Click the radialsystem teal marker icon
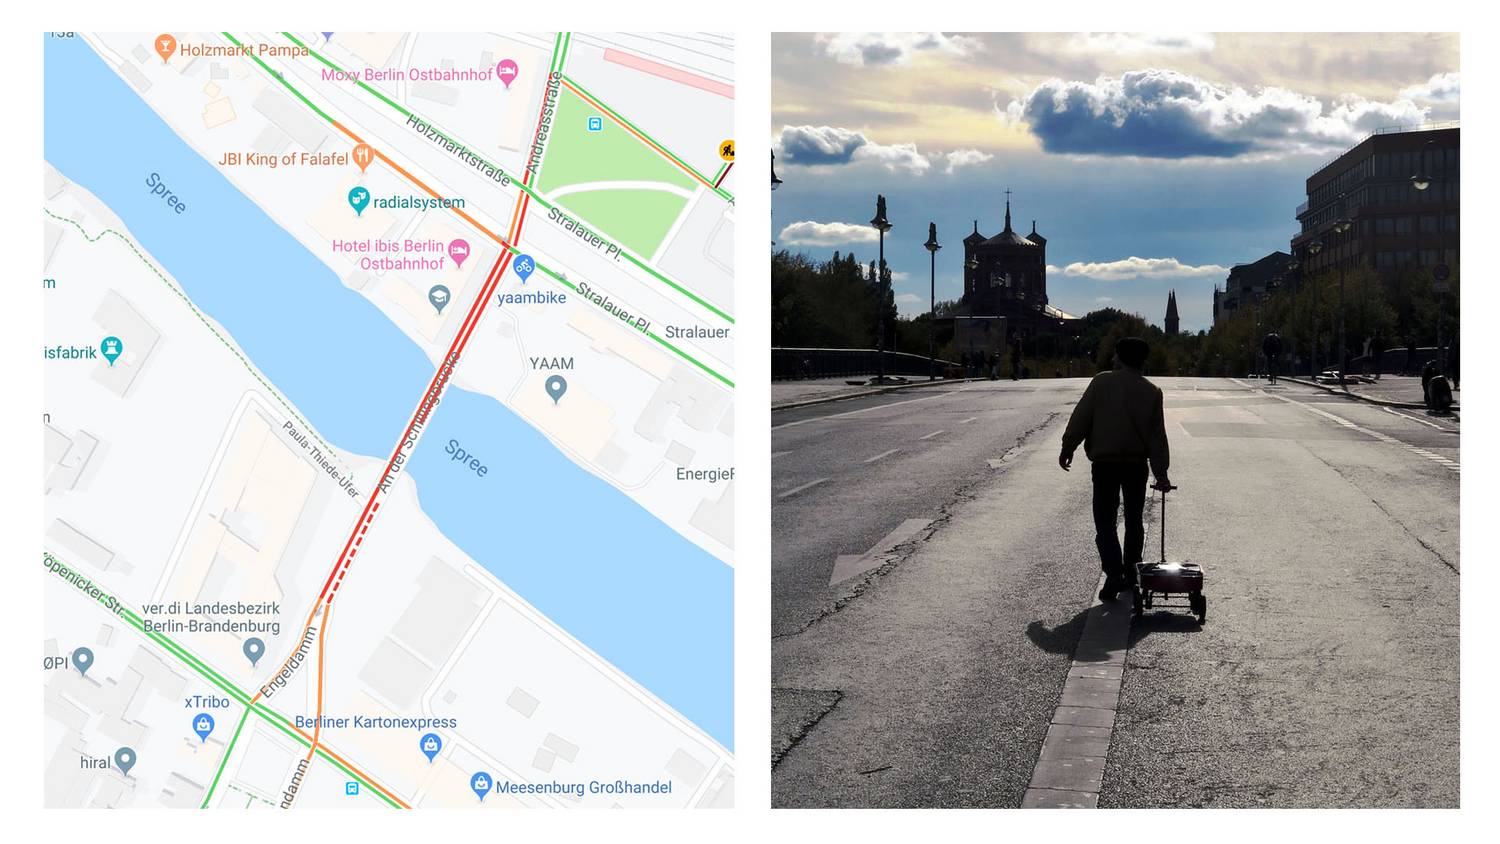1500x844 pixels. (359, 201)
